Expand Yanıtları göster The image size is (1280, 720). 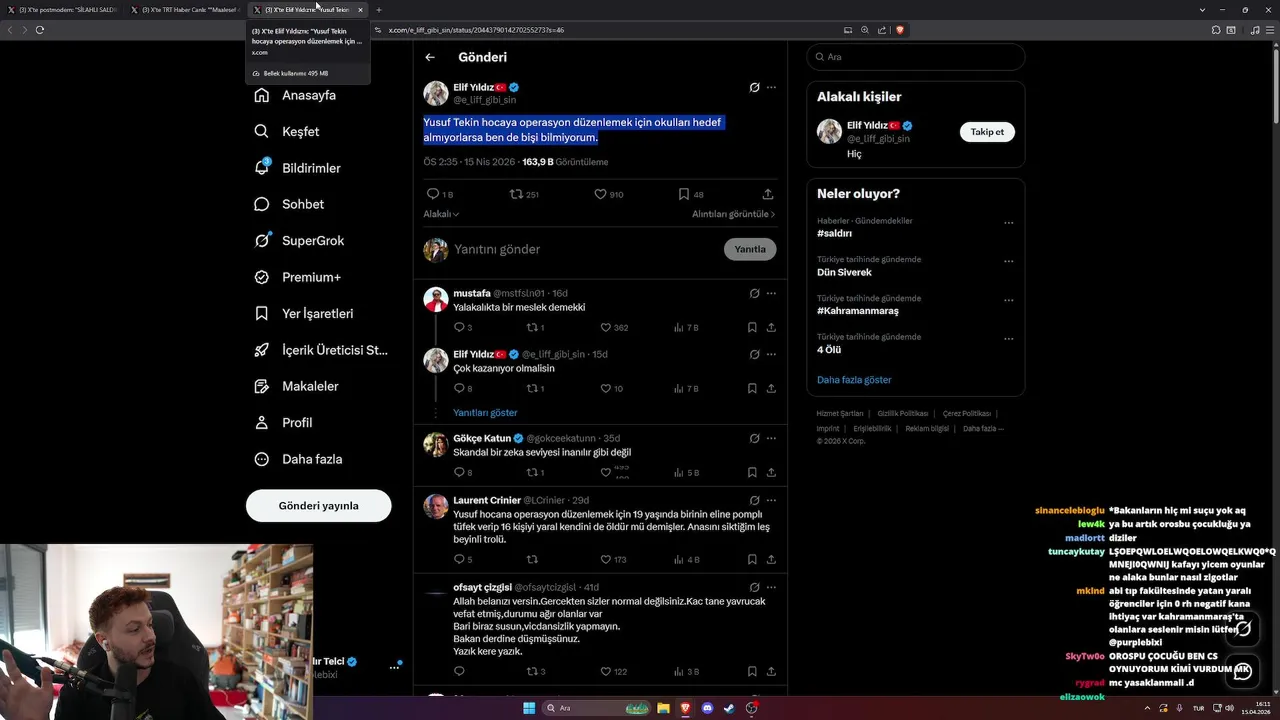click(485, 412)
